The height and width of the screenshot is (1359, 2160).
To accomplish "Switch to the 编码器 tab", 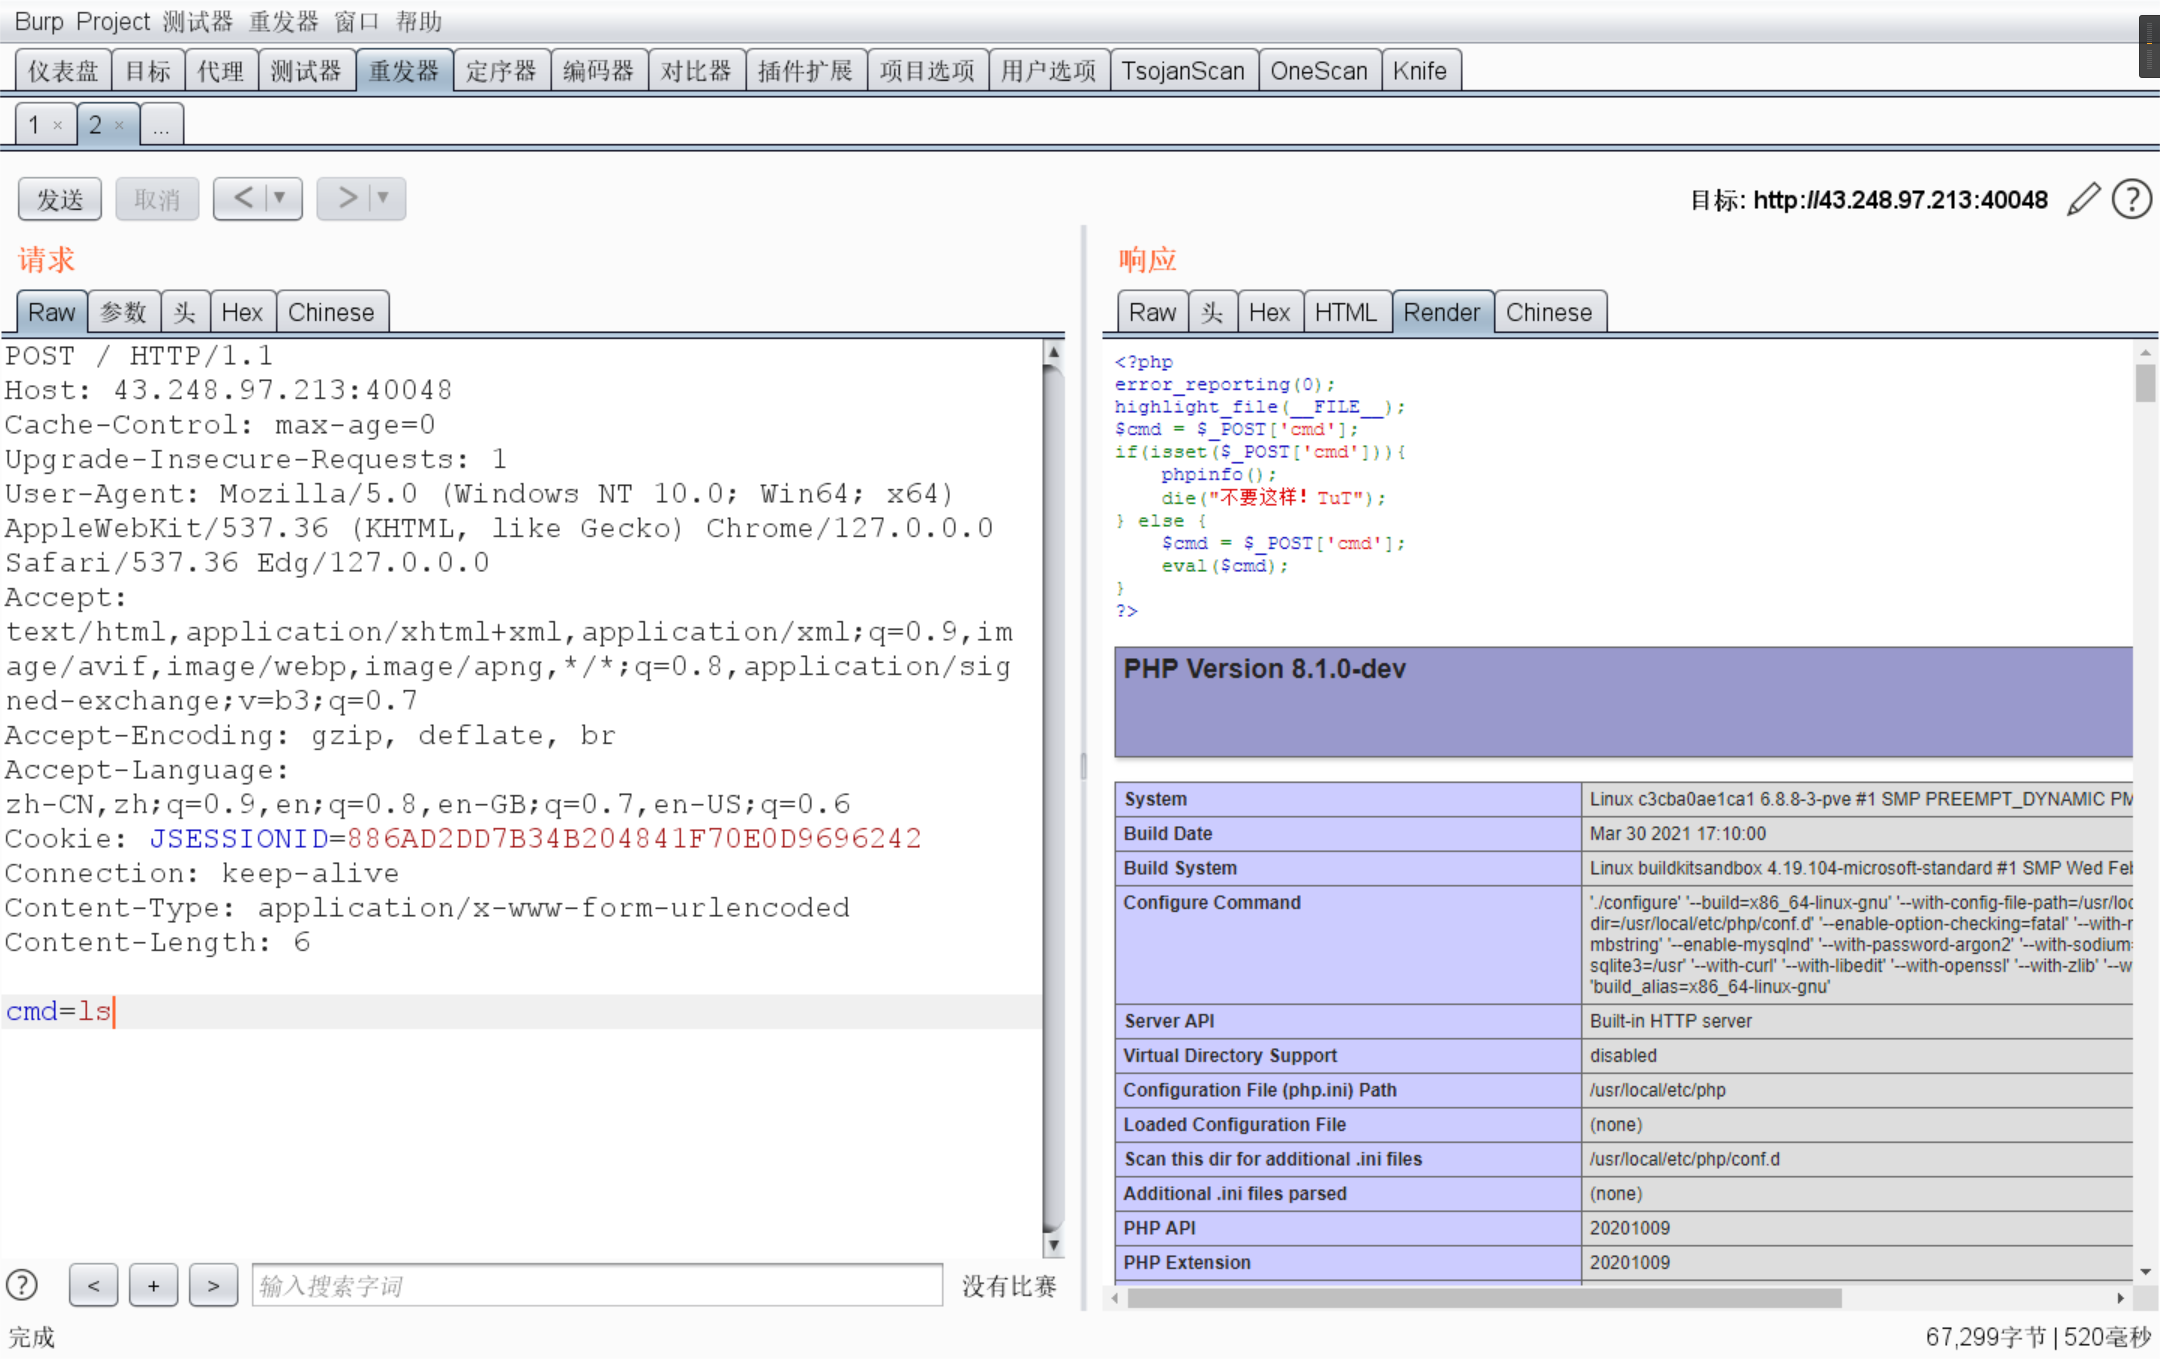I will (599, 71).
